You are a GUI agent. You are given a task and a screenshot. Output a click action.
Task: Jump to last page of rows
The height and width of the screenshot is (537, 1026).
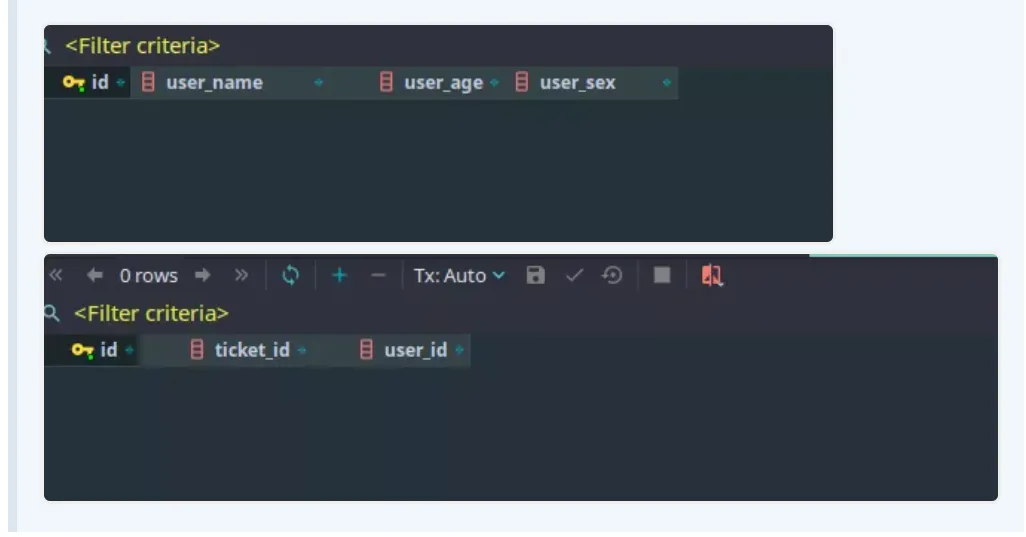(241, 275)
